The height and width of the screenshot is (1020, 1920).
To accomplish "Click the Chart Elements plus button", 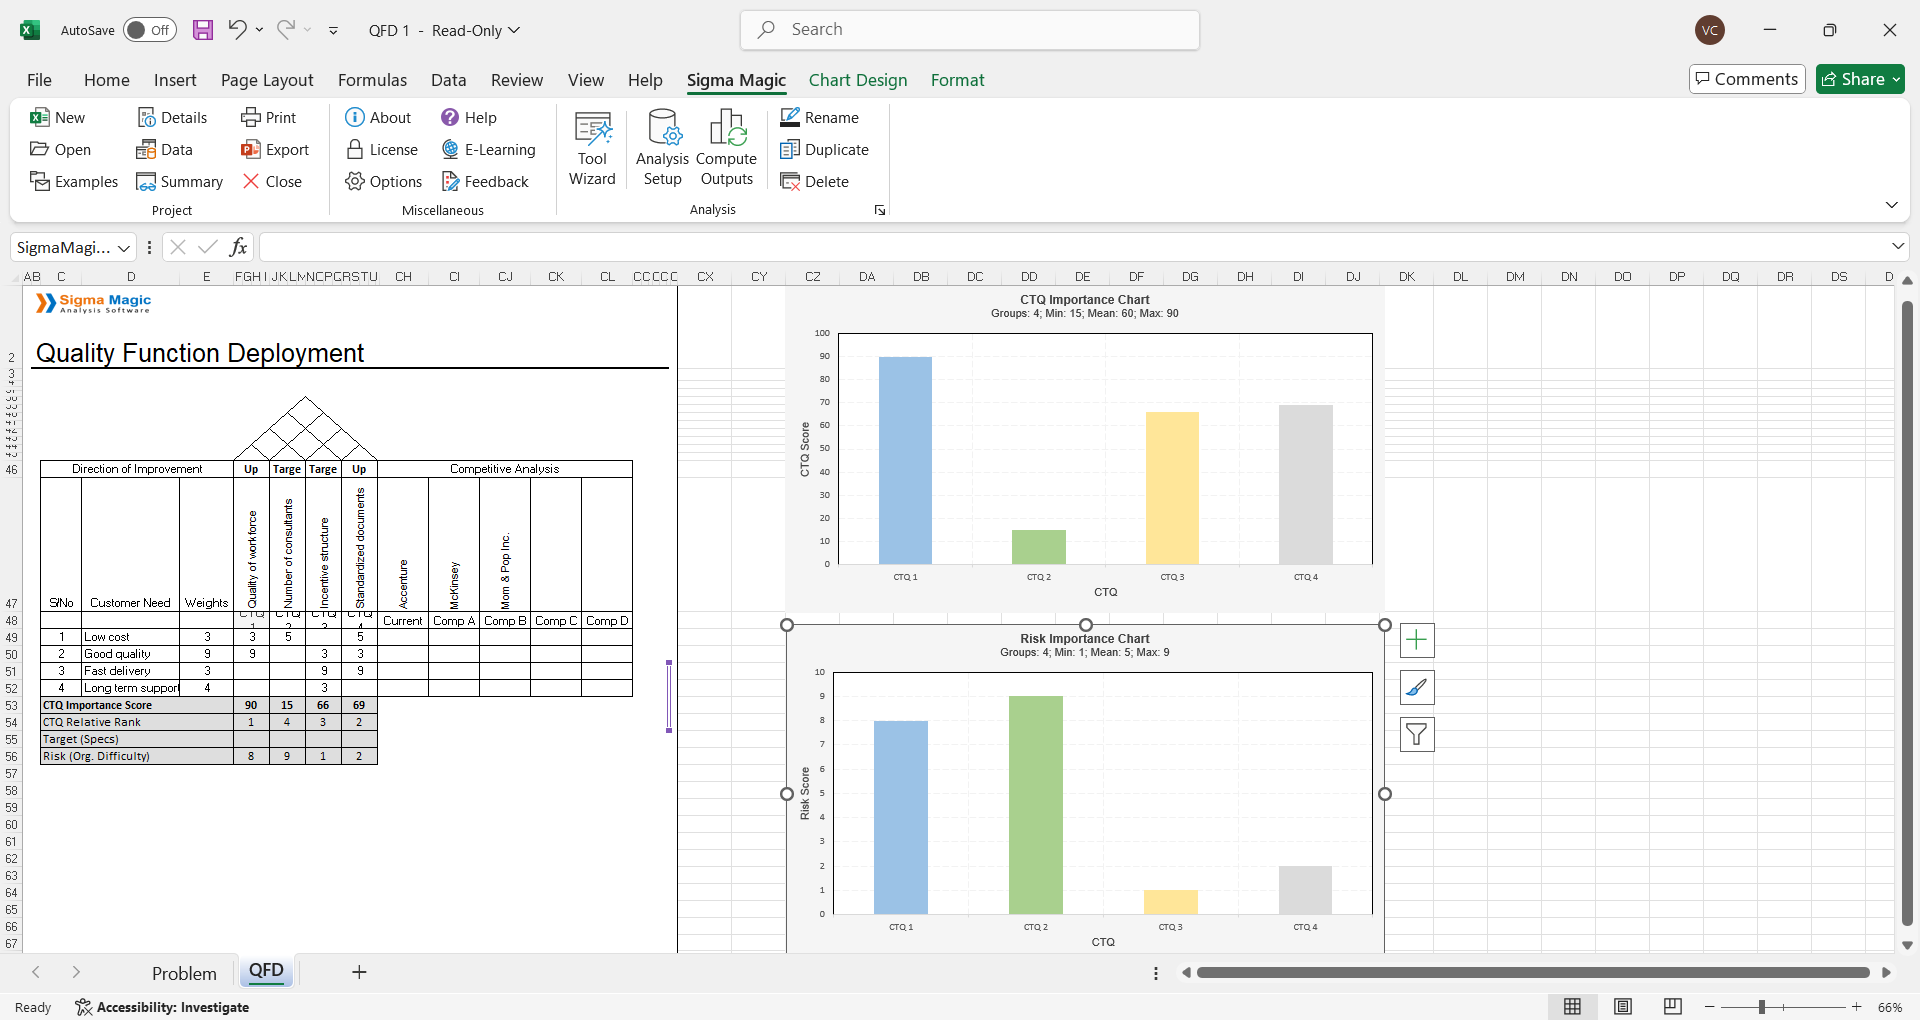I will point(1417,640).
